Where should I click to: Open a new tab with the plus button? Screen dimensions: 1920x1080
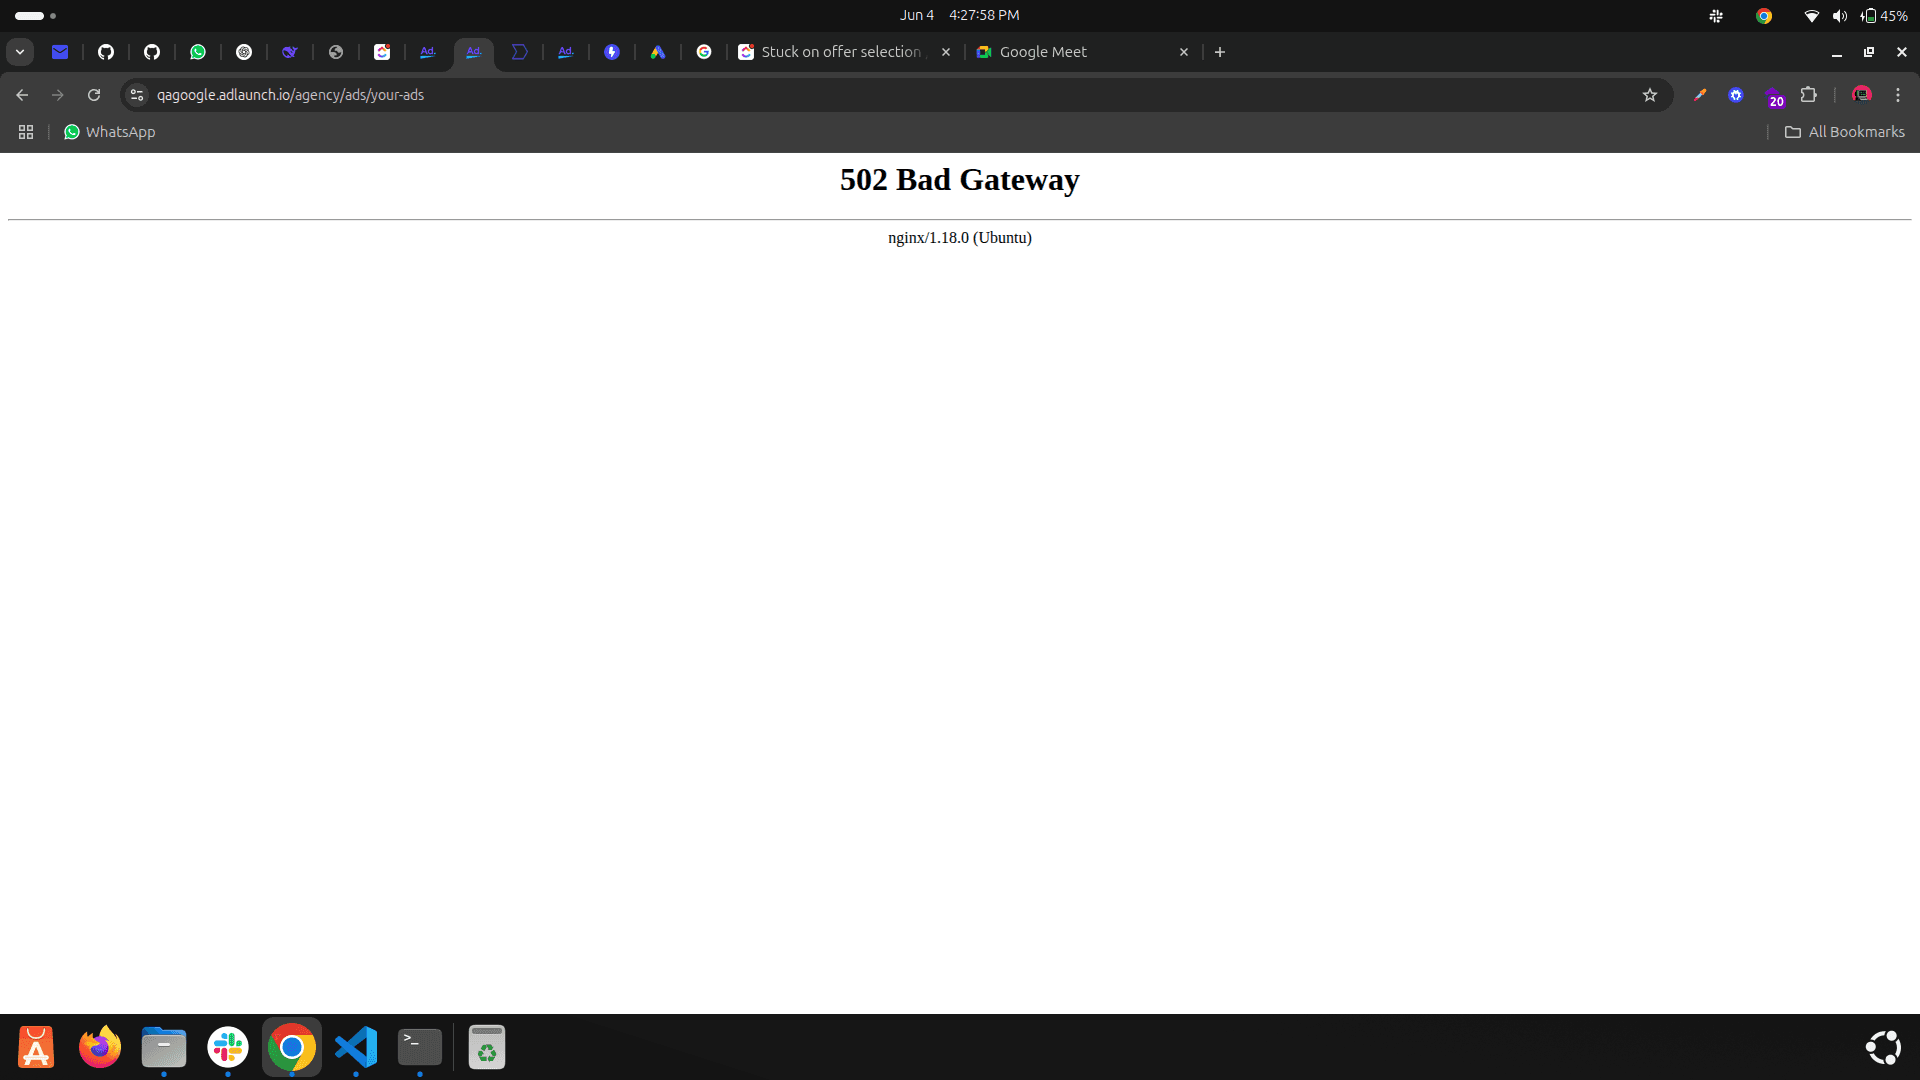click(x=1220, y=52)
